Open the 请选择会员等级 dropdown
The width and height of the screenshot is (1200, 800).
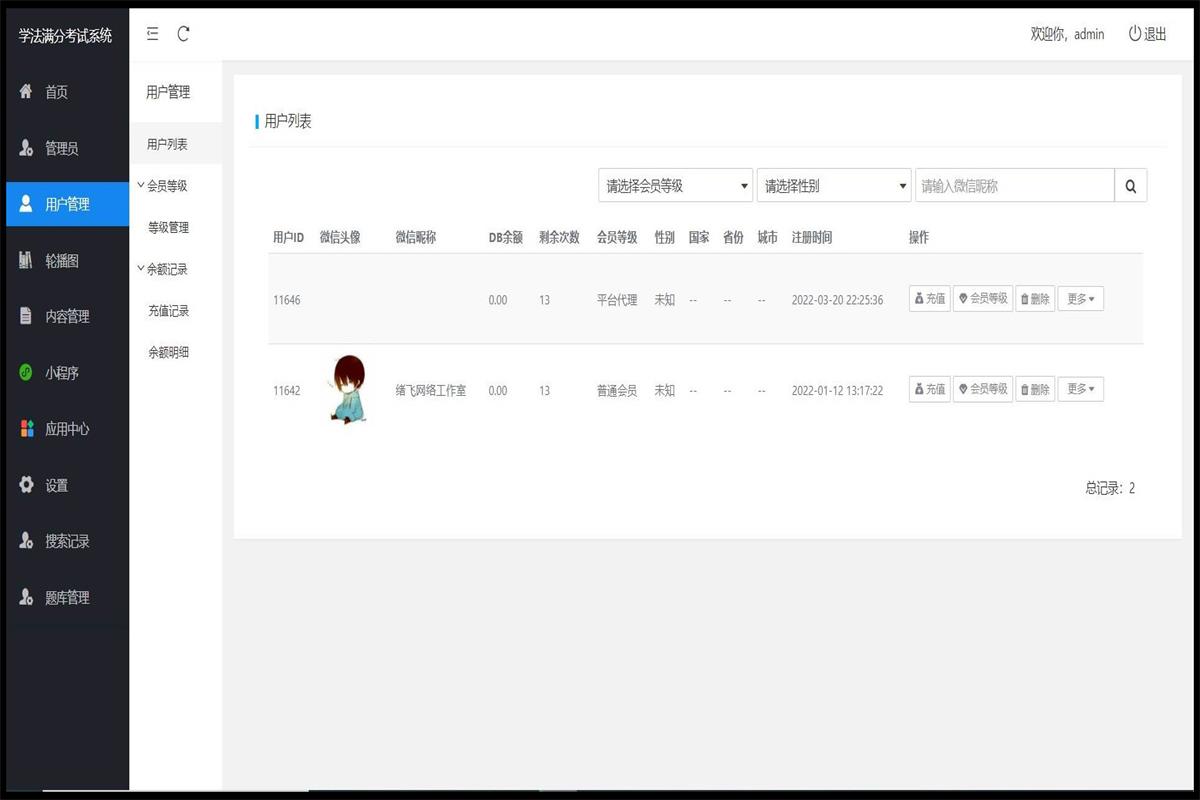pyautogui.click(x=675, y=186)
